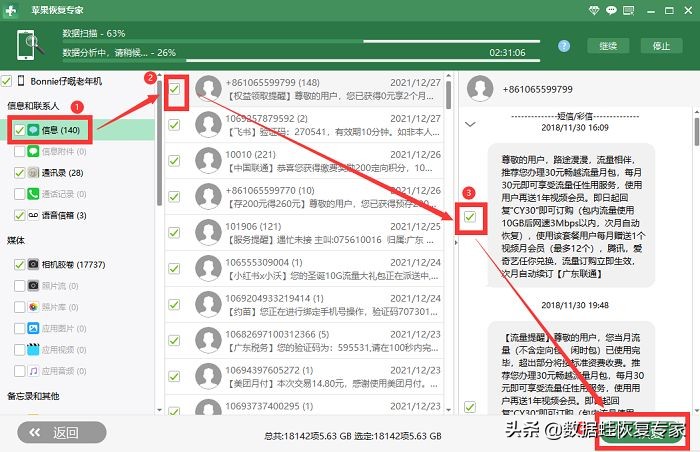The height and width of the screenshot is (452, 700).
Task: Click the message board icon in title bar
Action: [629, 10]
